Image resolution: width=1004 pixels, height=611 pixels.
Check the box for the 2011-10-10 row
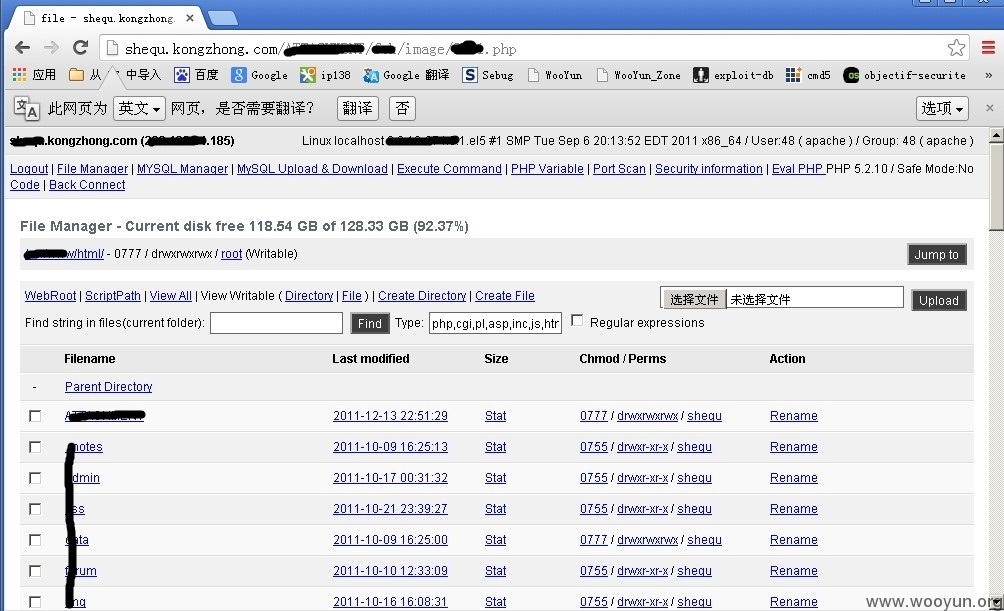[35, 571]
